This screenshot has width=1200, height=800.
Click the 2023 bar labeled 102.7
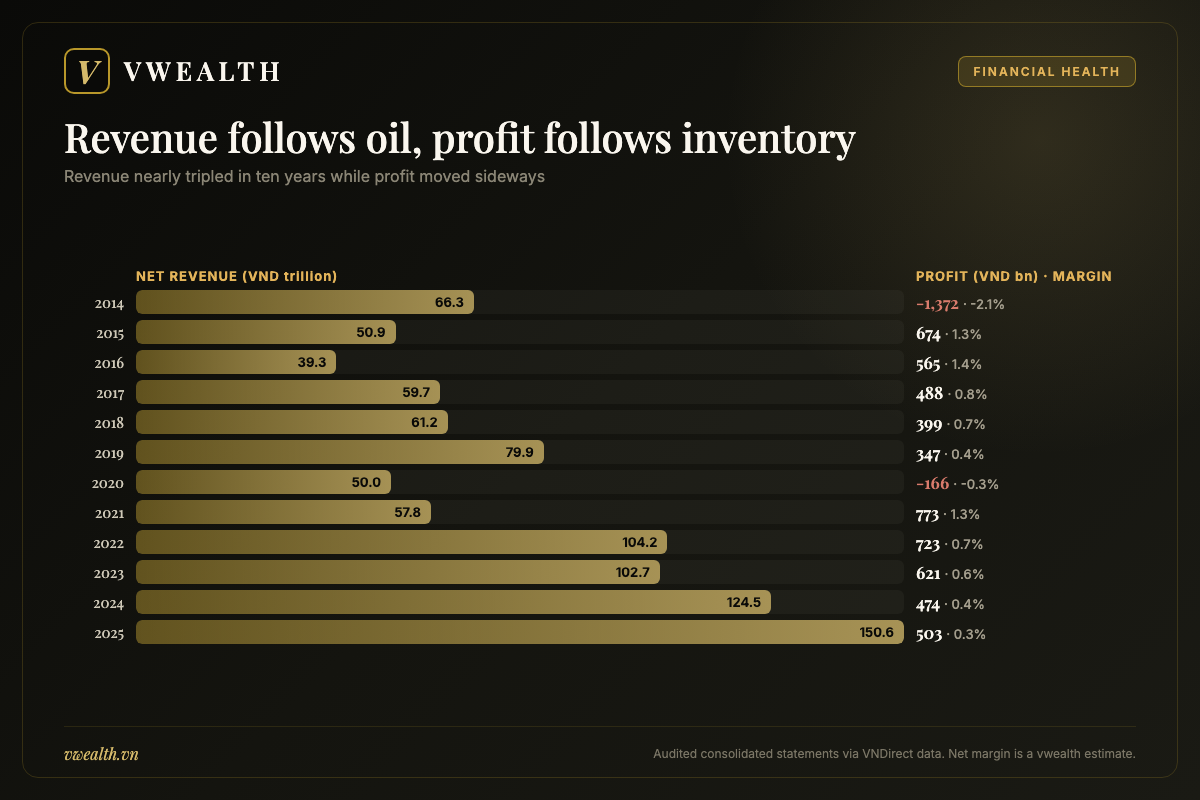click(x=398, y=572)
